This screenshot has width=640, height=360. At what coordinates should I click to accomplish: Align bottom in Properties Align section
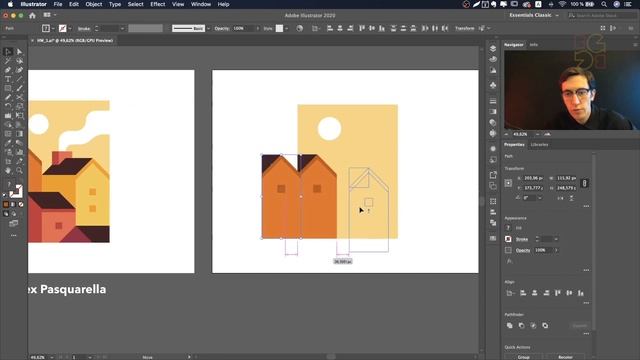click(x=581, y=293)
